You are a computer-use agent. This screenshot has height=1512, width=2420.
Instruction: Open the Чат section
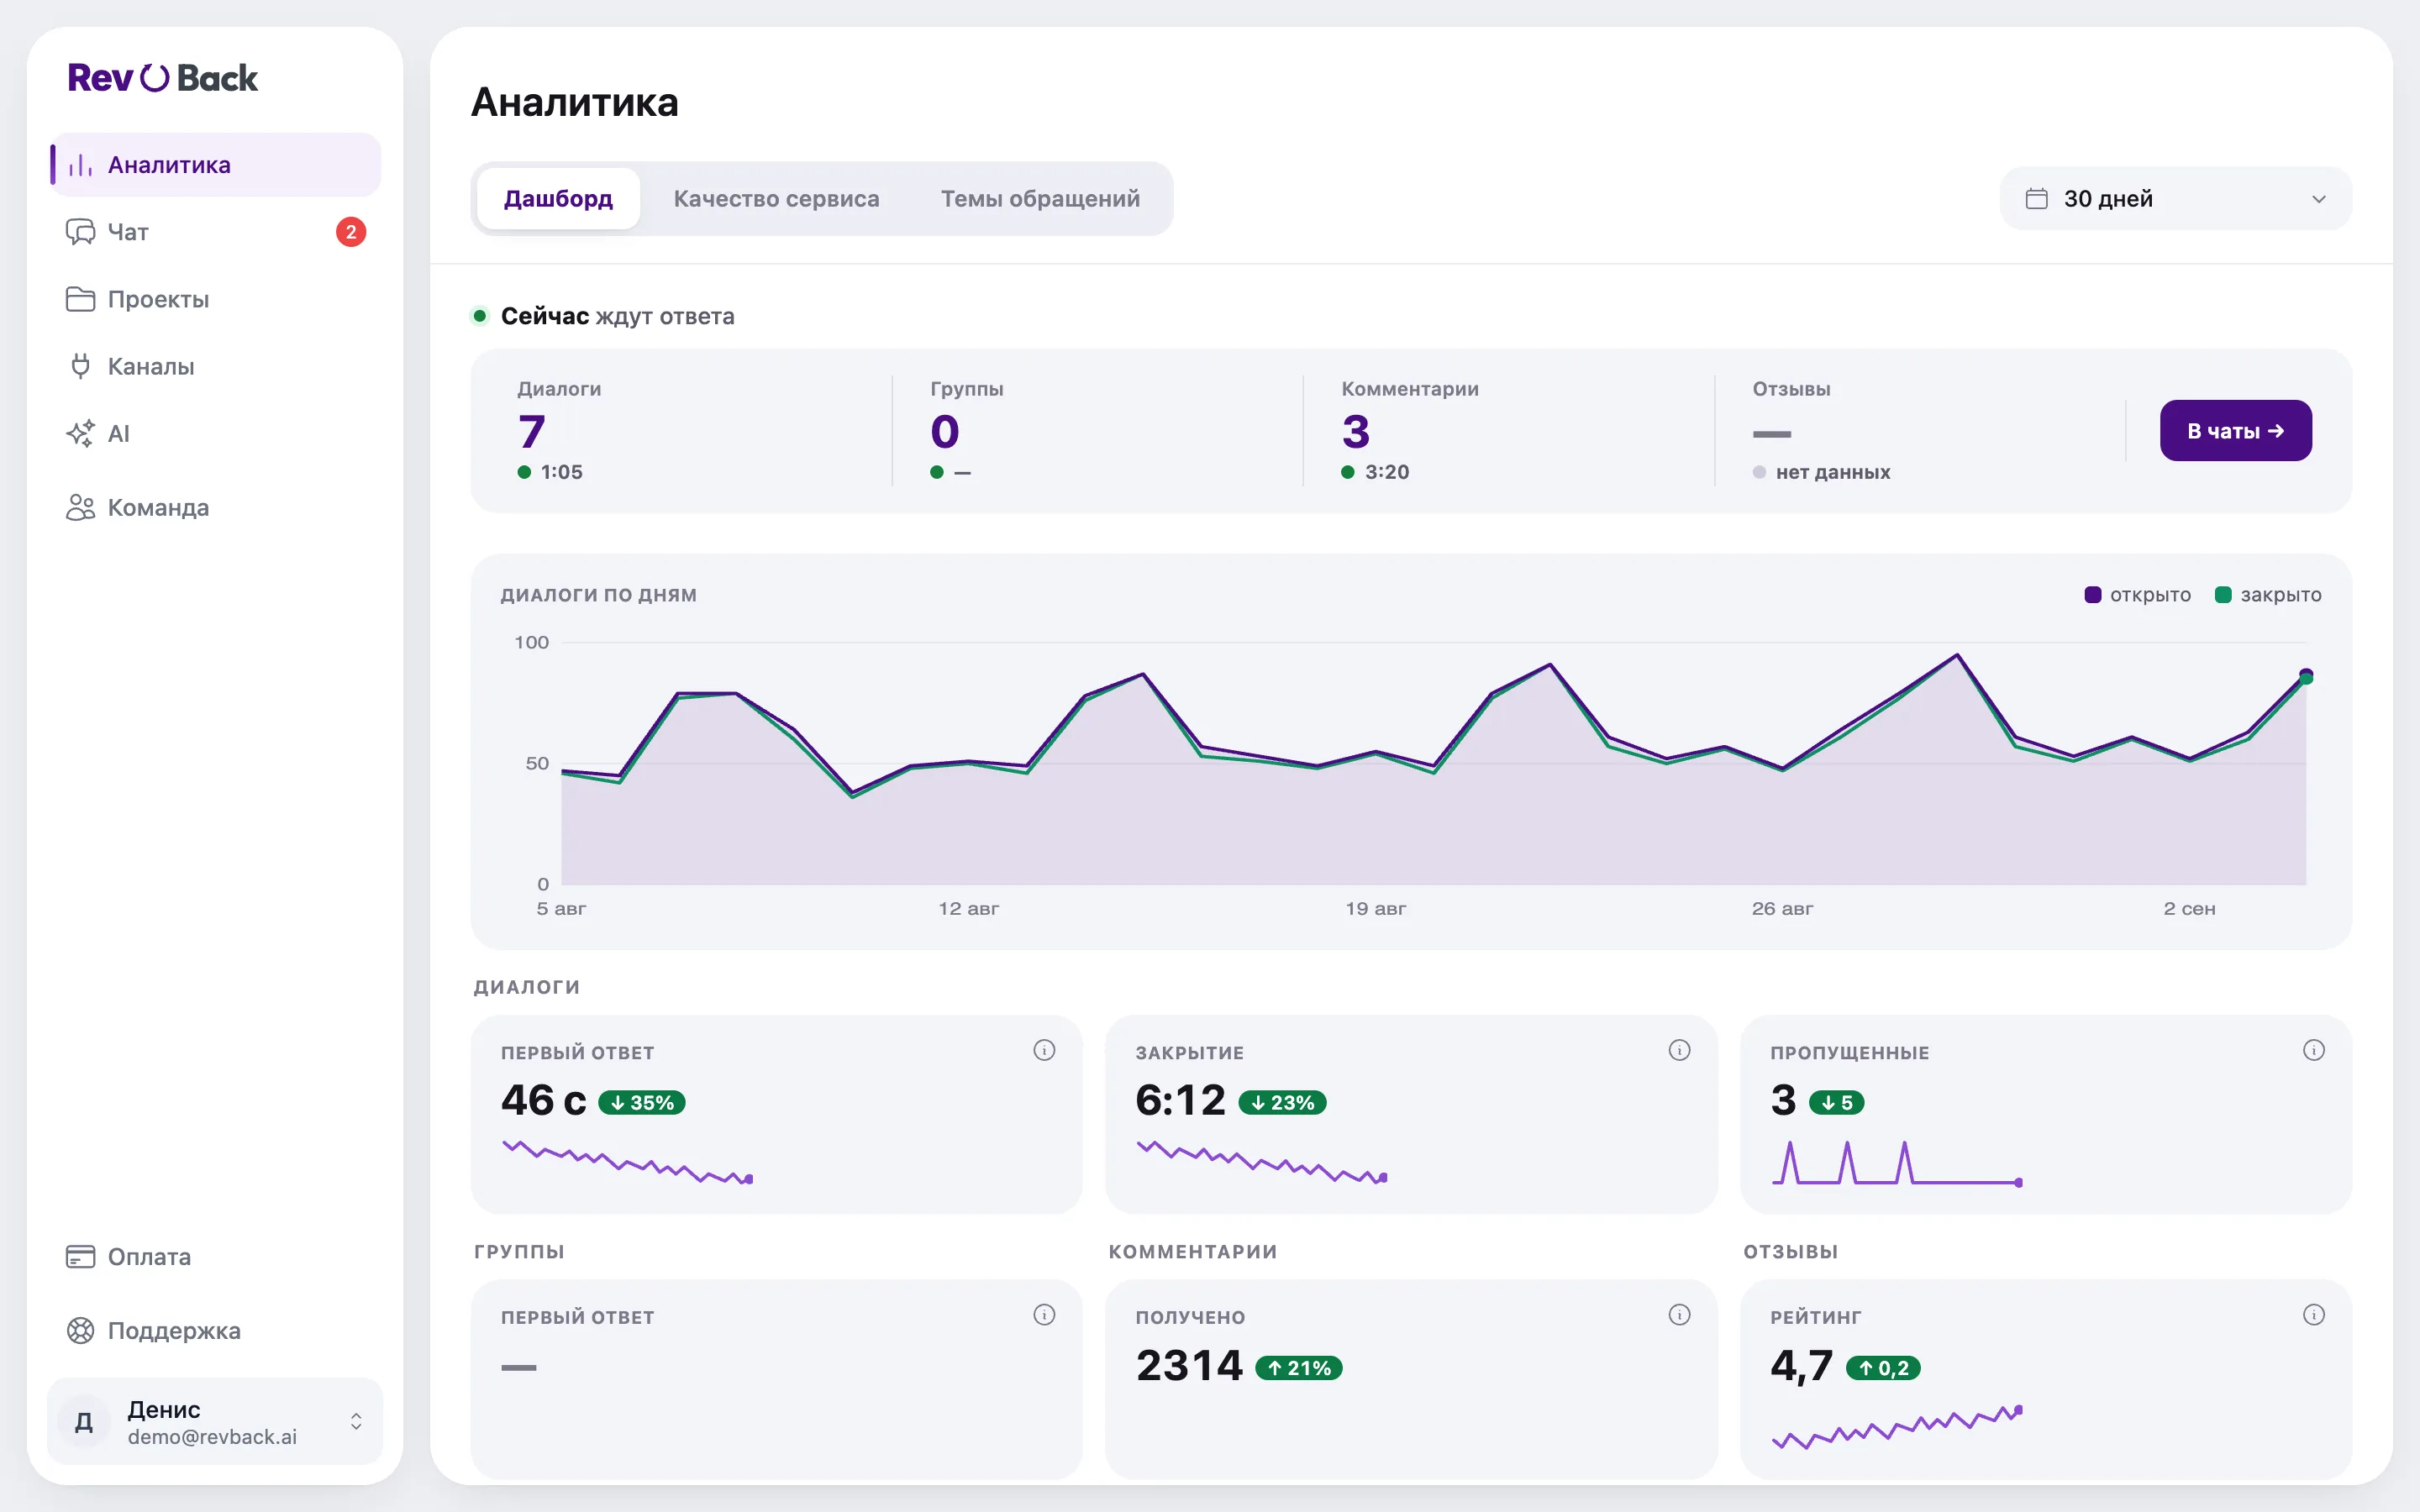point(215,232)
